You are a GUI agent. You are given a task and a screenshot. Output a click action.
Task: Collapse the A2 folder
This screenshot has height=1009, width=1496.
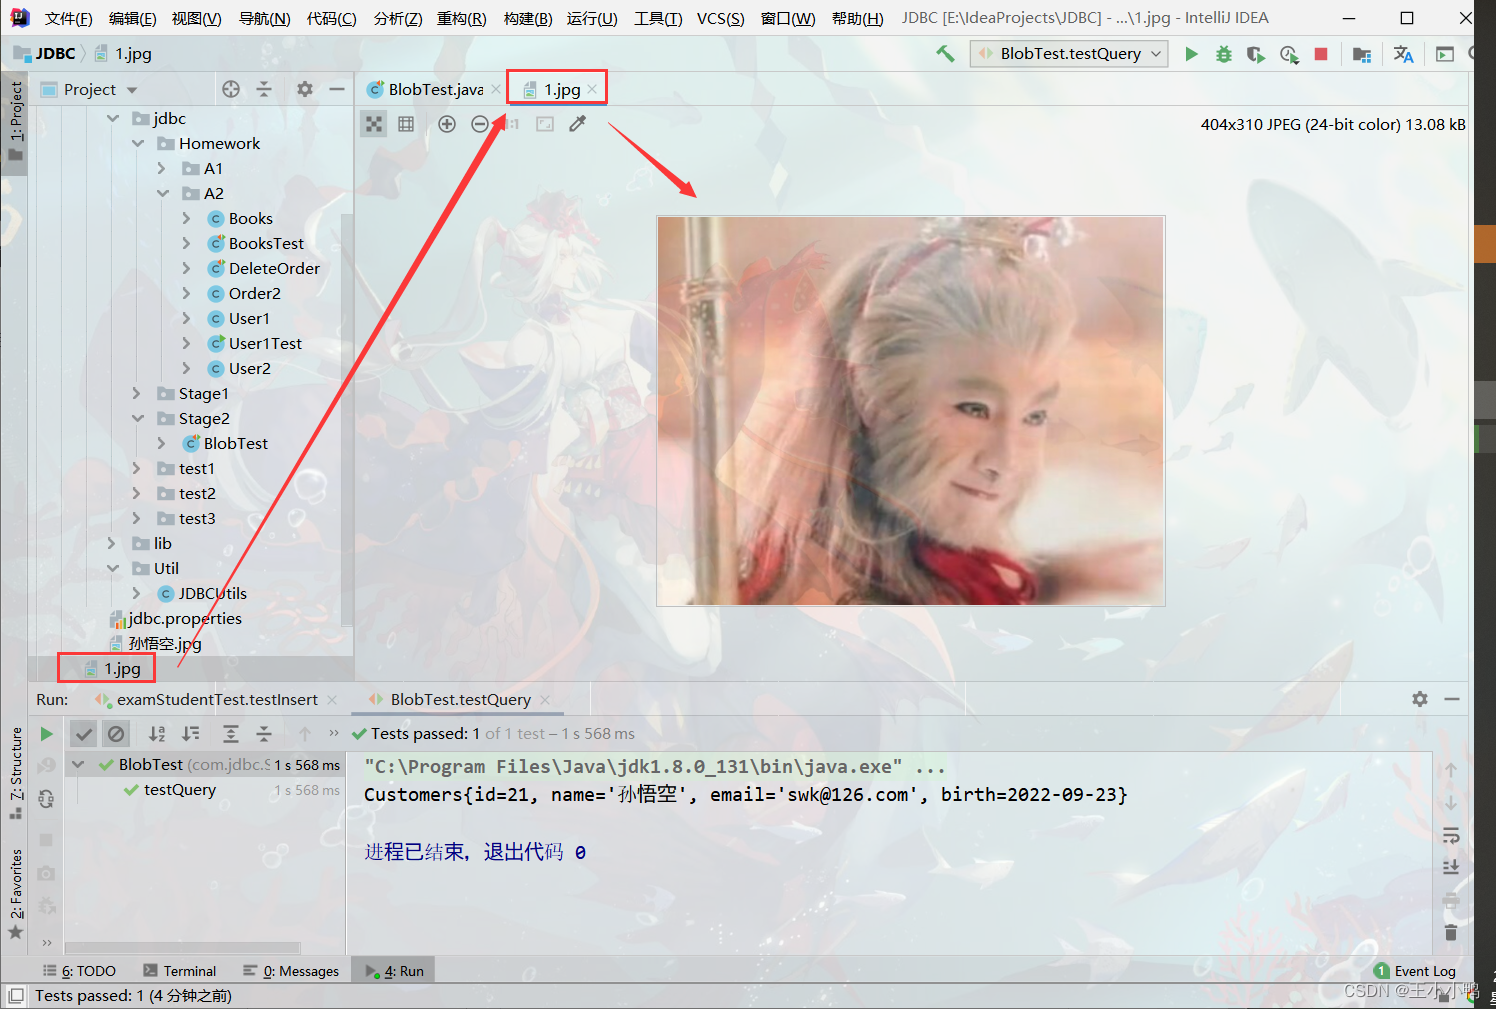(x=162, y=193)
